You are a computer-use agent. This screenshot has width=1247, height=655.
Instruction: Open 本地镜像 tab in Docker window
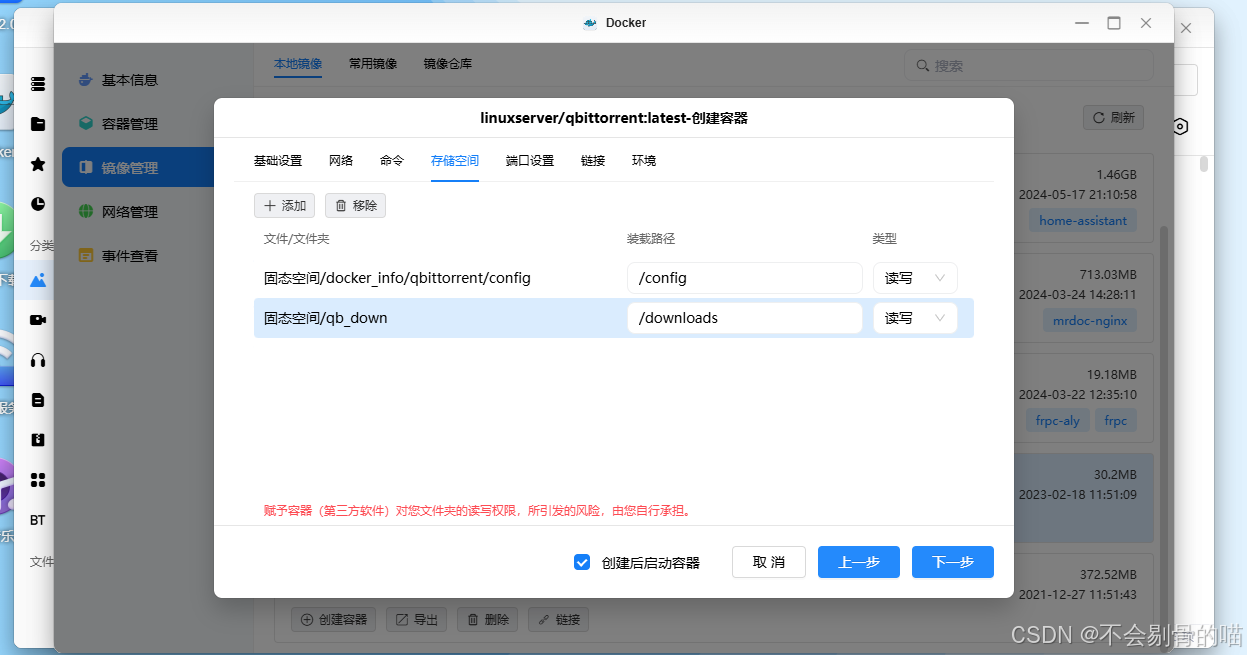pos(298,64)
